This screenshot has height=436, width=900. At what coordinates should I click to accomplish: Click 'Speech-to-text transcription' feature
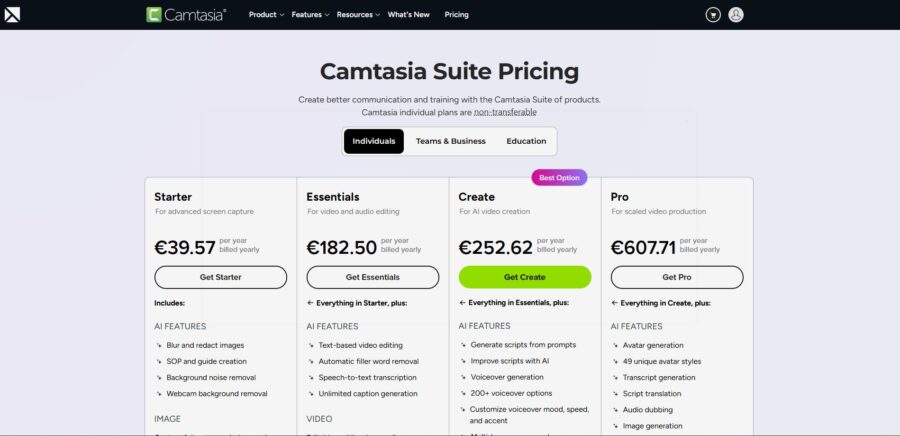point(367,377)
